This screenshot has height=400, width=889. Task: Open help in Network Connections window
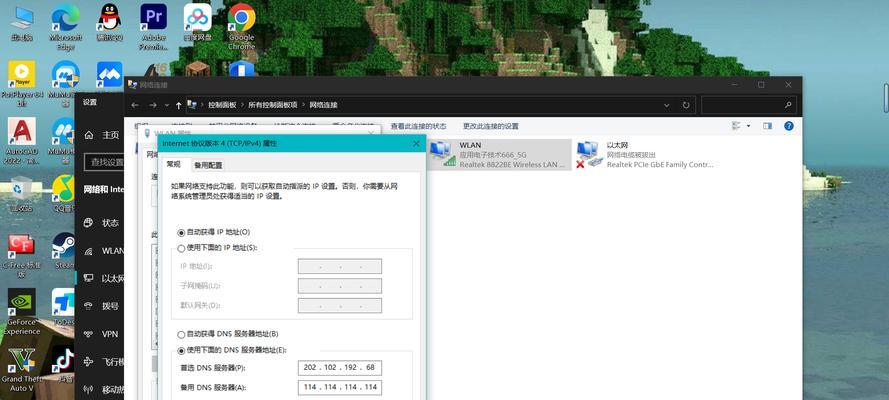789,126
